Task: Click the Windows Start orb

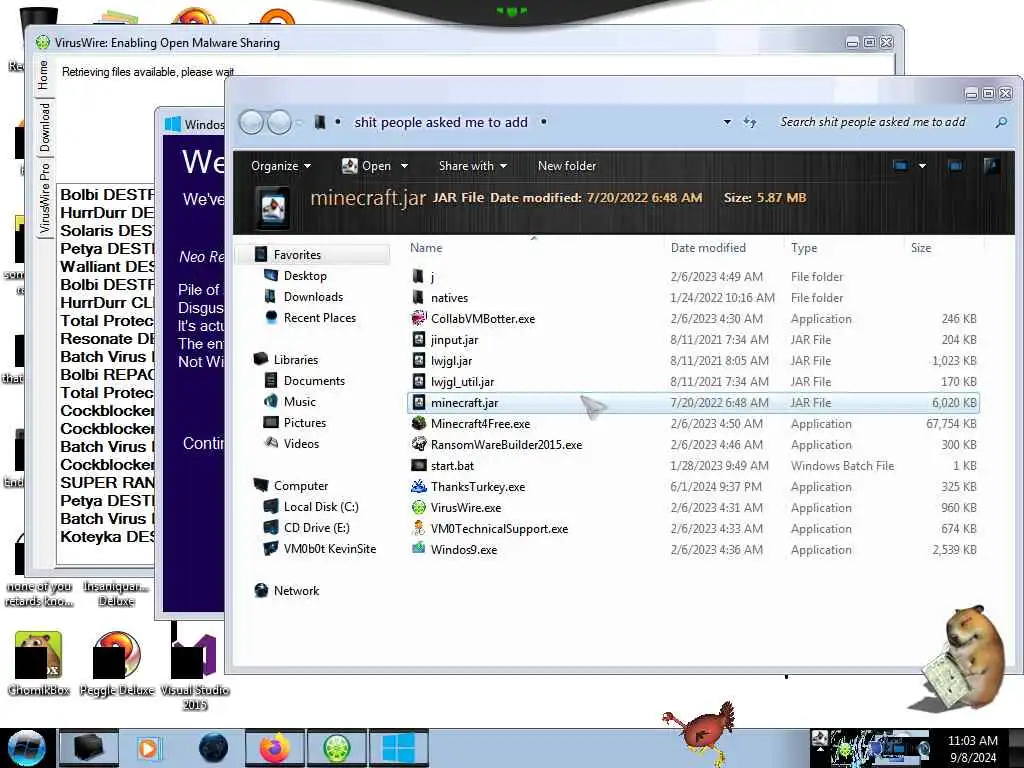Action: (x=26, y=748)
